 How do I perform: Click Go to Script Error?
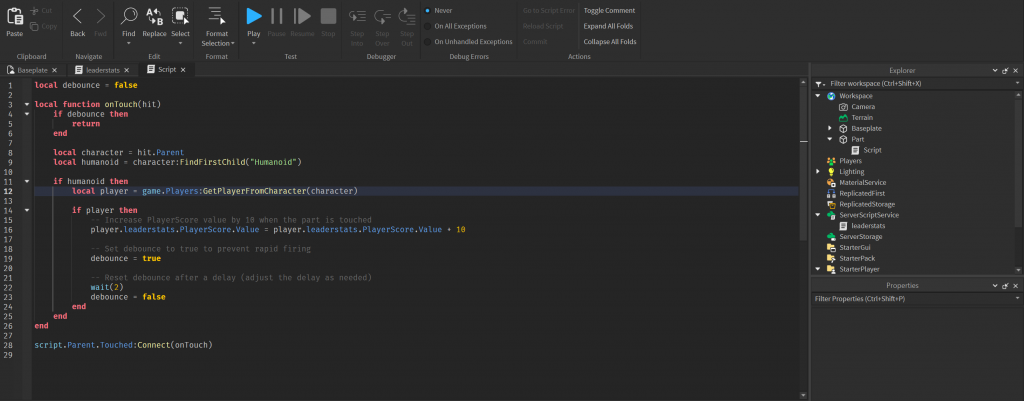(x=549, y=10)
